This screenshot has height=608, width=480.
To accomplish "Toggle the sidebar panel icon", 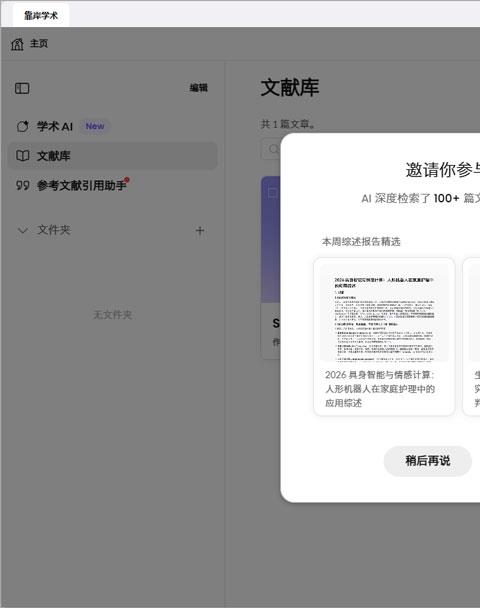I will pos(22,88).
